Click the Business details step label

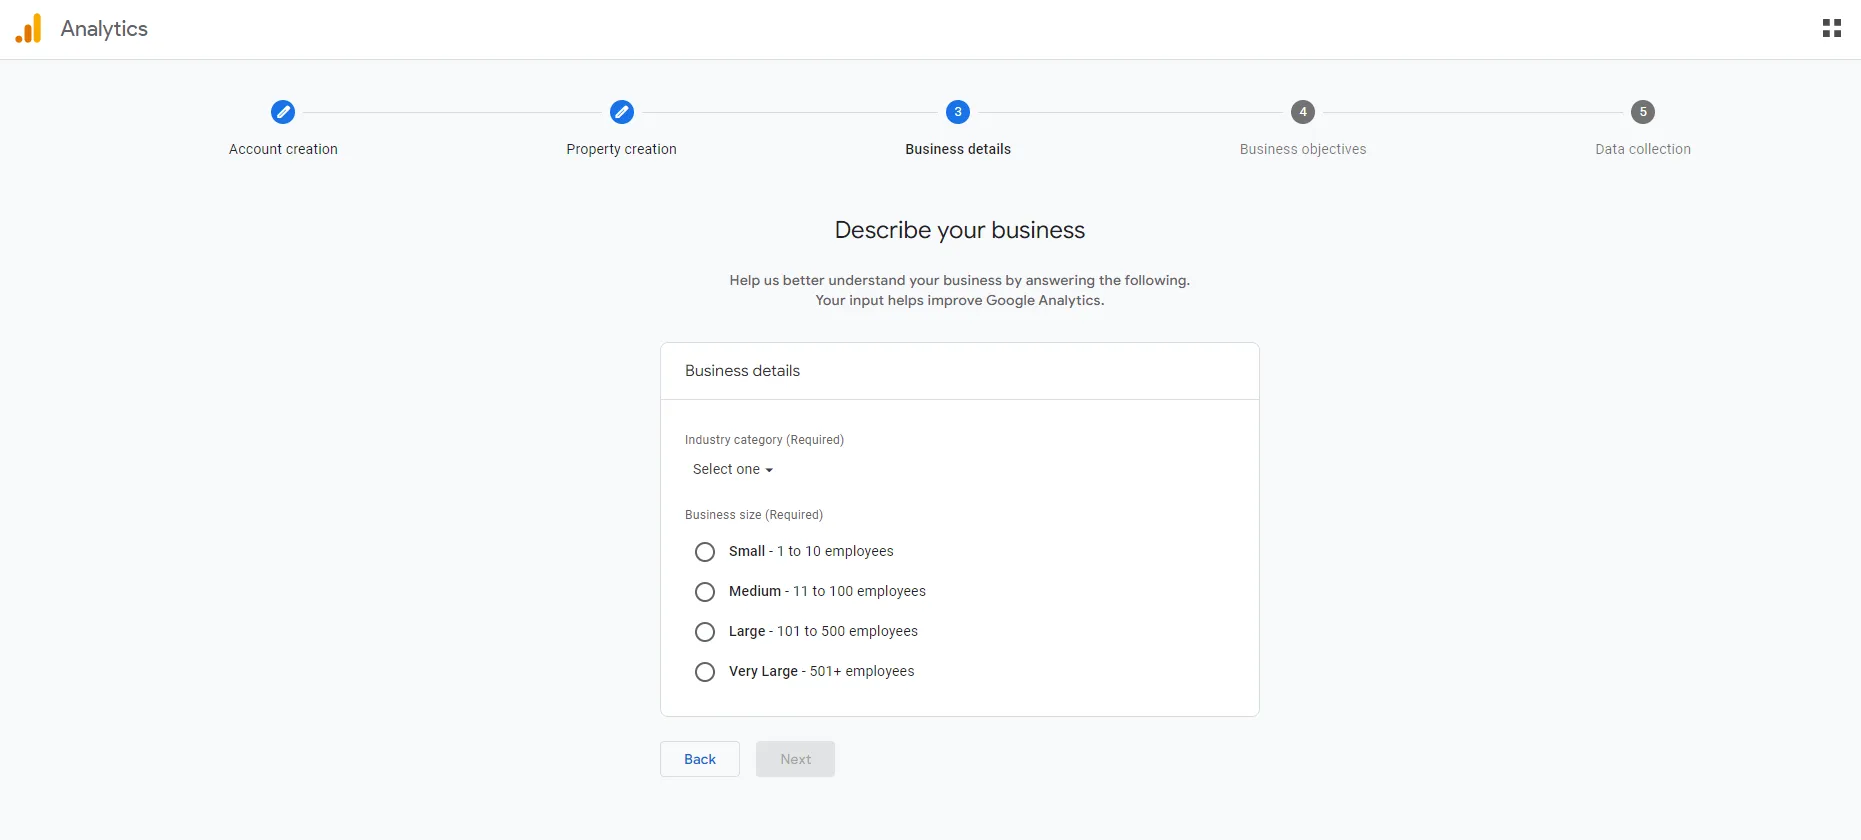958,149
